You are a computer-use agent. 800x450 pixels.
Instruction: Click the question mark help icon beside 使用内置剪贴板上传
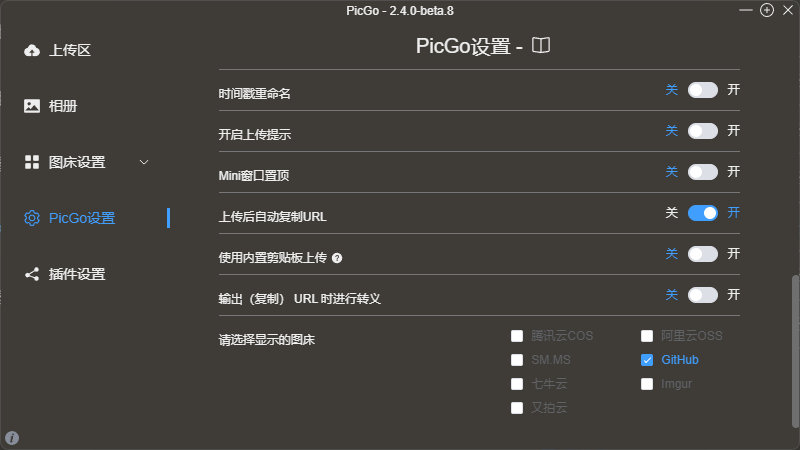tap(337, 258)
